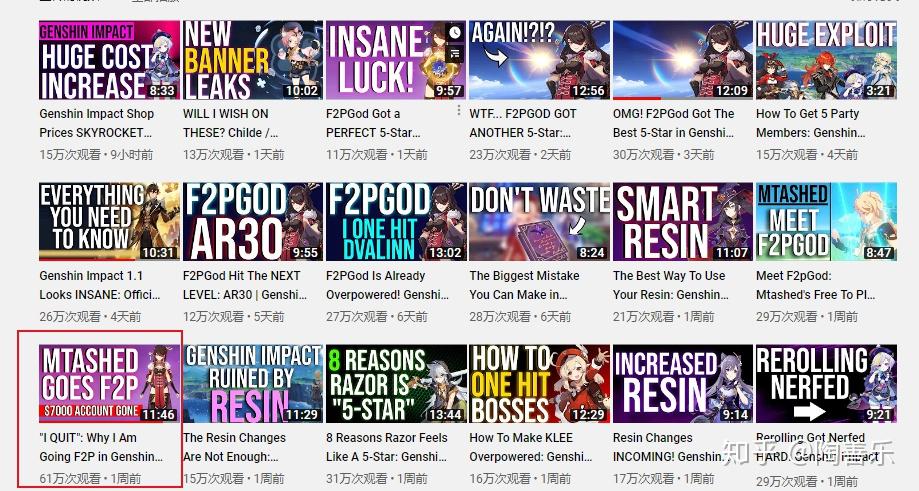Open the MTASHED GOES F2P thumbnail
Viewport: 919px width, 491px height.
(x=109, y=383)
